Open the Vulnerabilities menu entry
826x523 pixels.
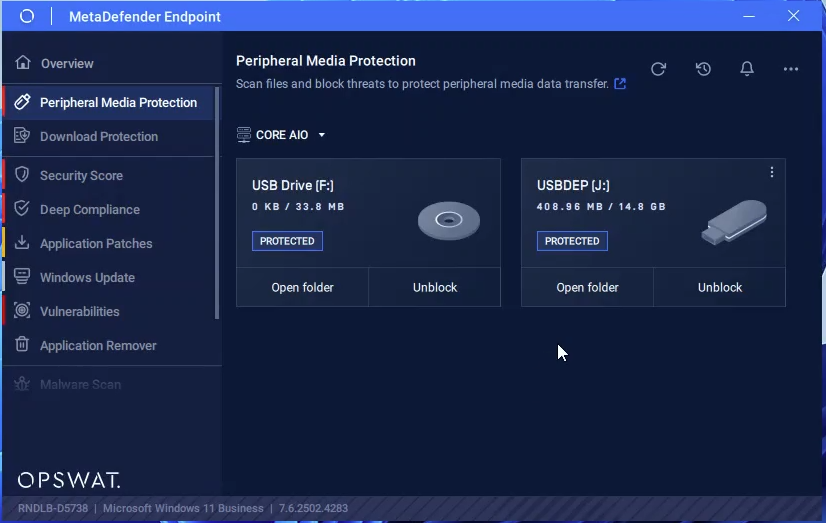pyautogui.click(x=80, y=311)
